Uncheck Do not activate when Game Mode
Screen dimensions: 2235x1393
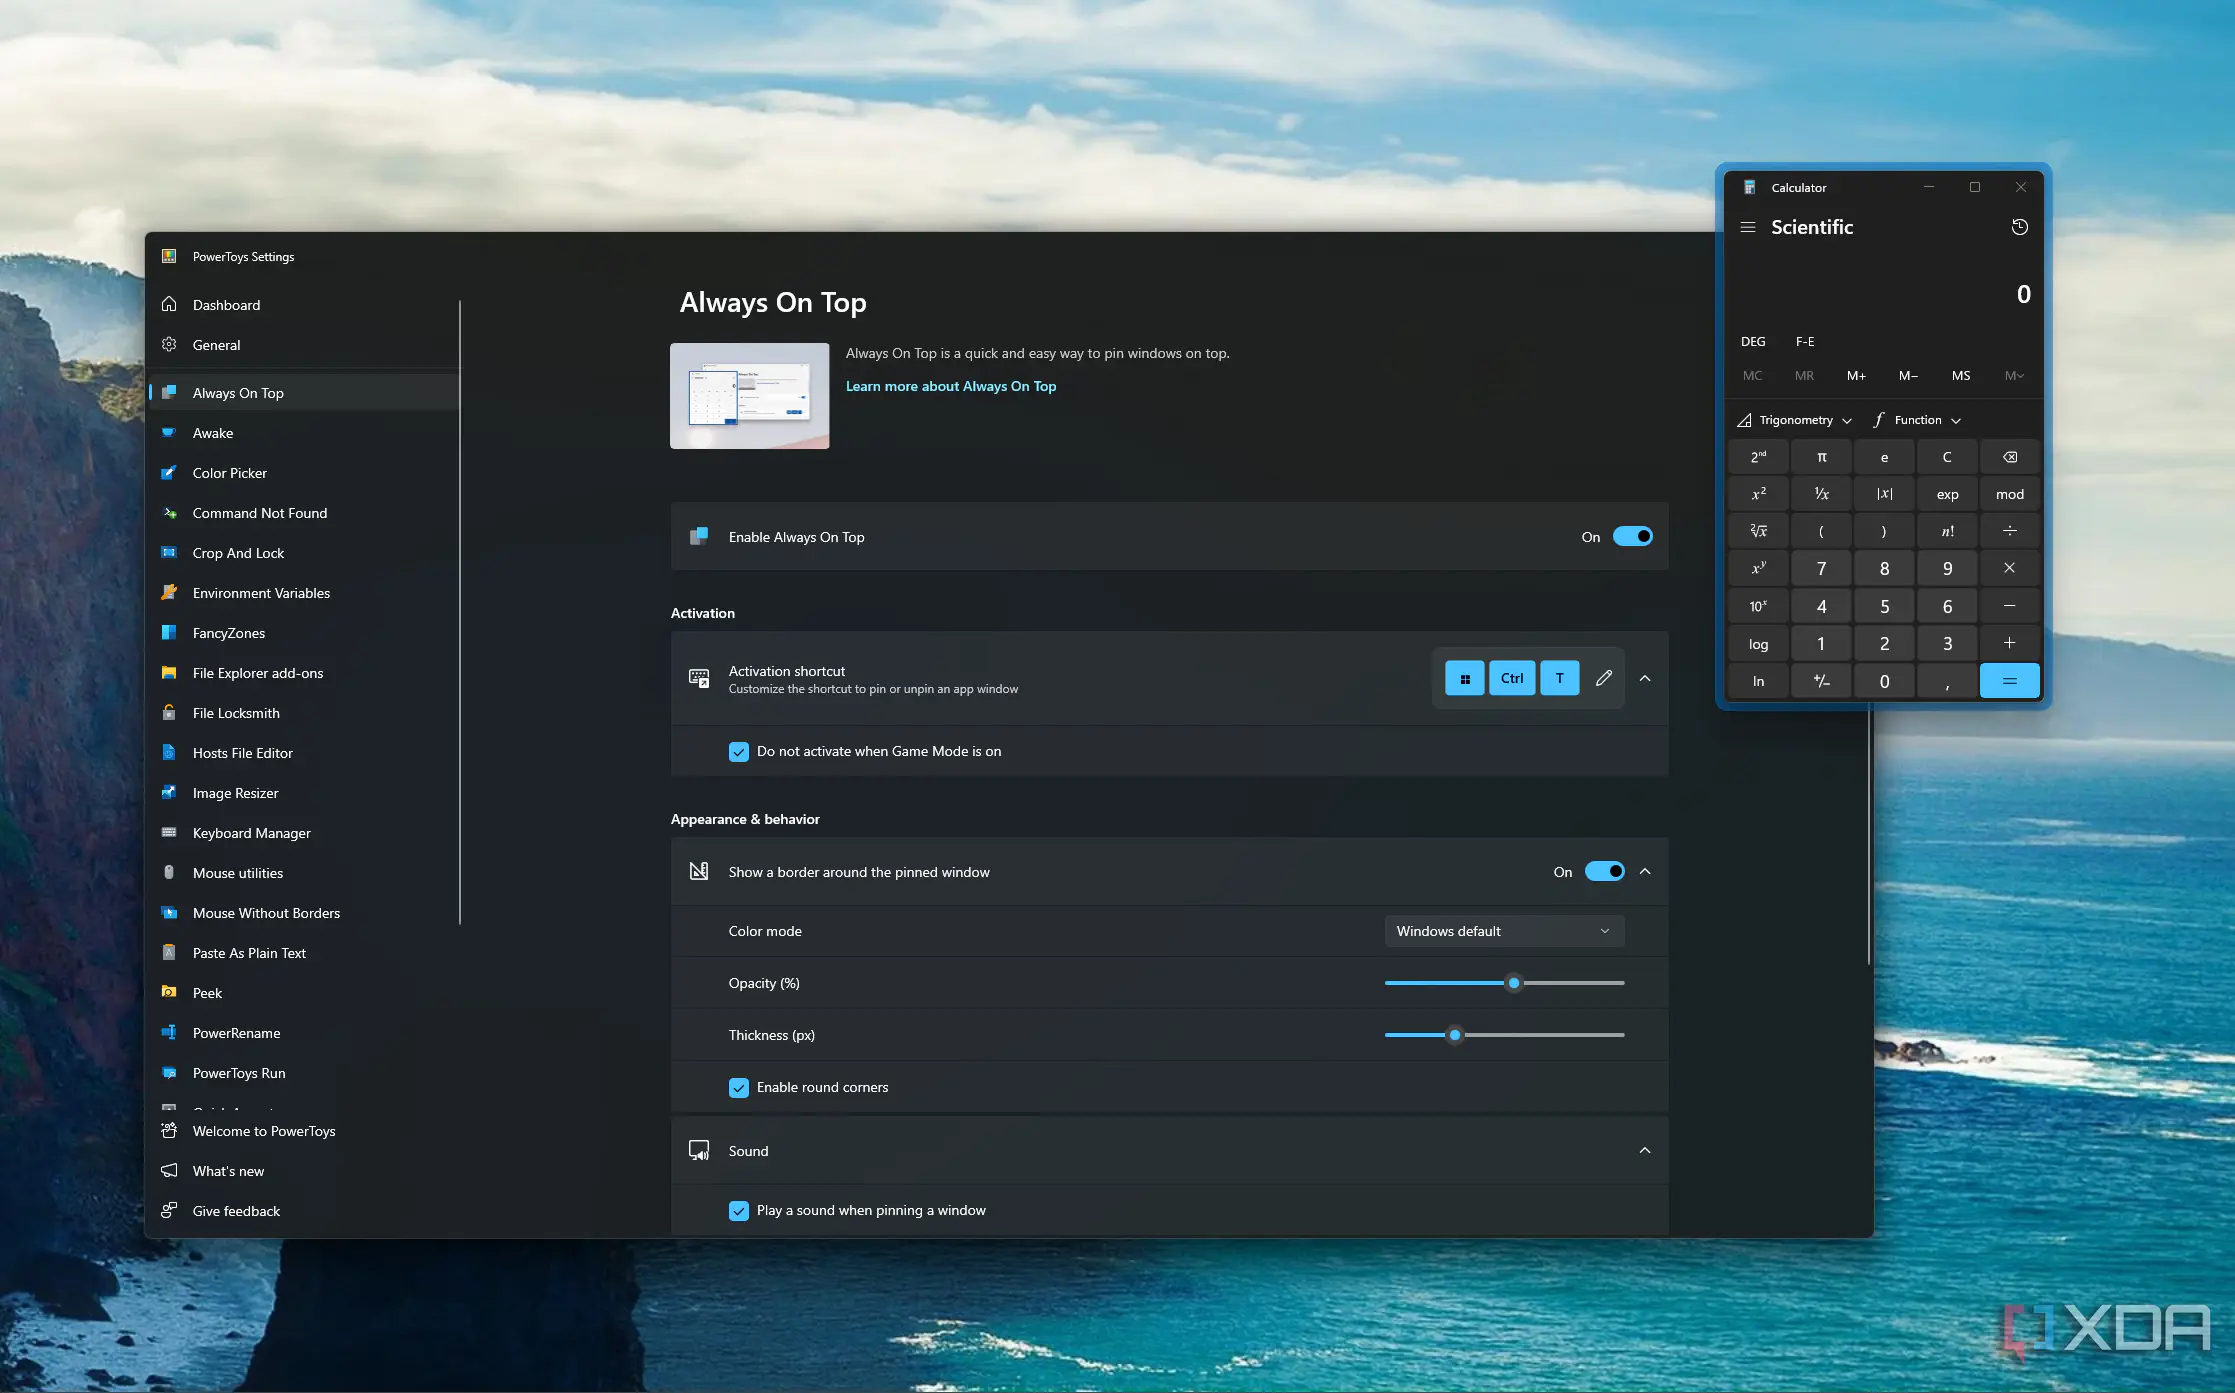739,752
